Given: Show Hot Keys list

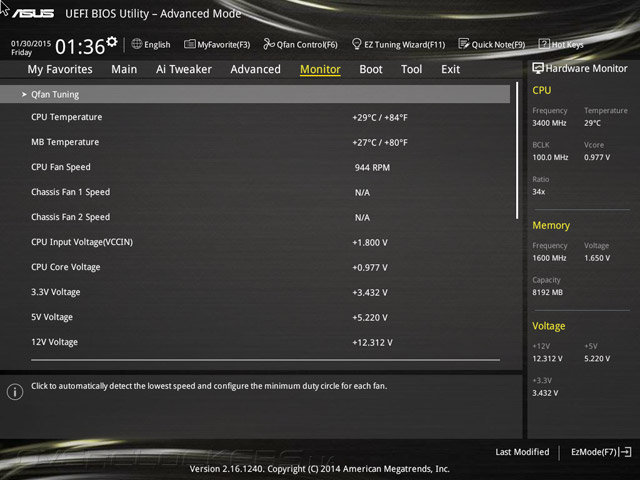Looking at the screenshot, I should coord(561,44).
